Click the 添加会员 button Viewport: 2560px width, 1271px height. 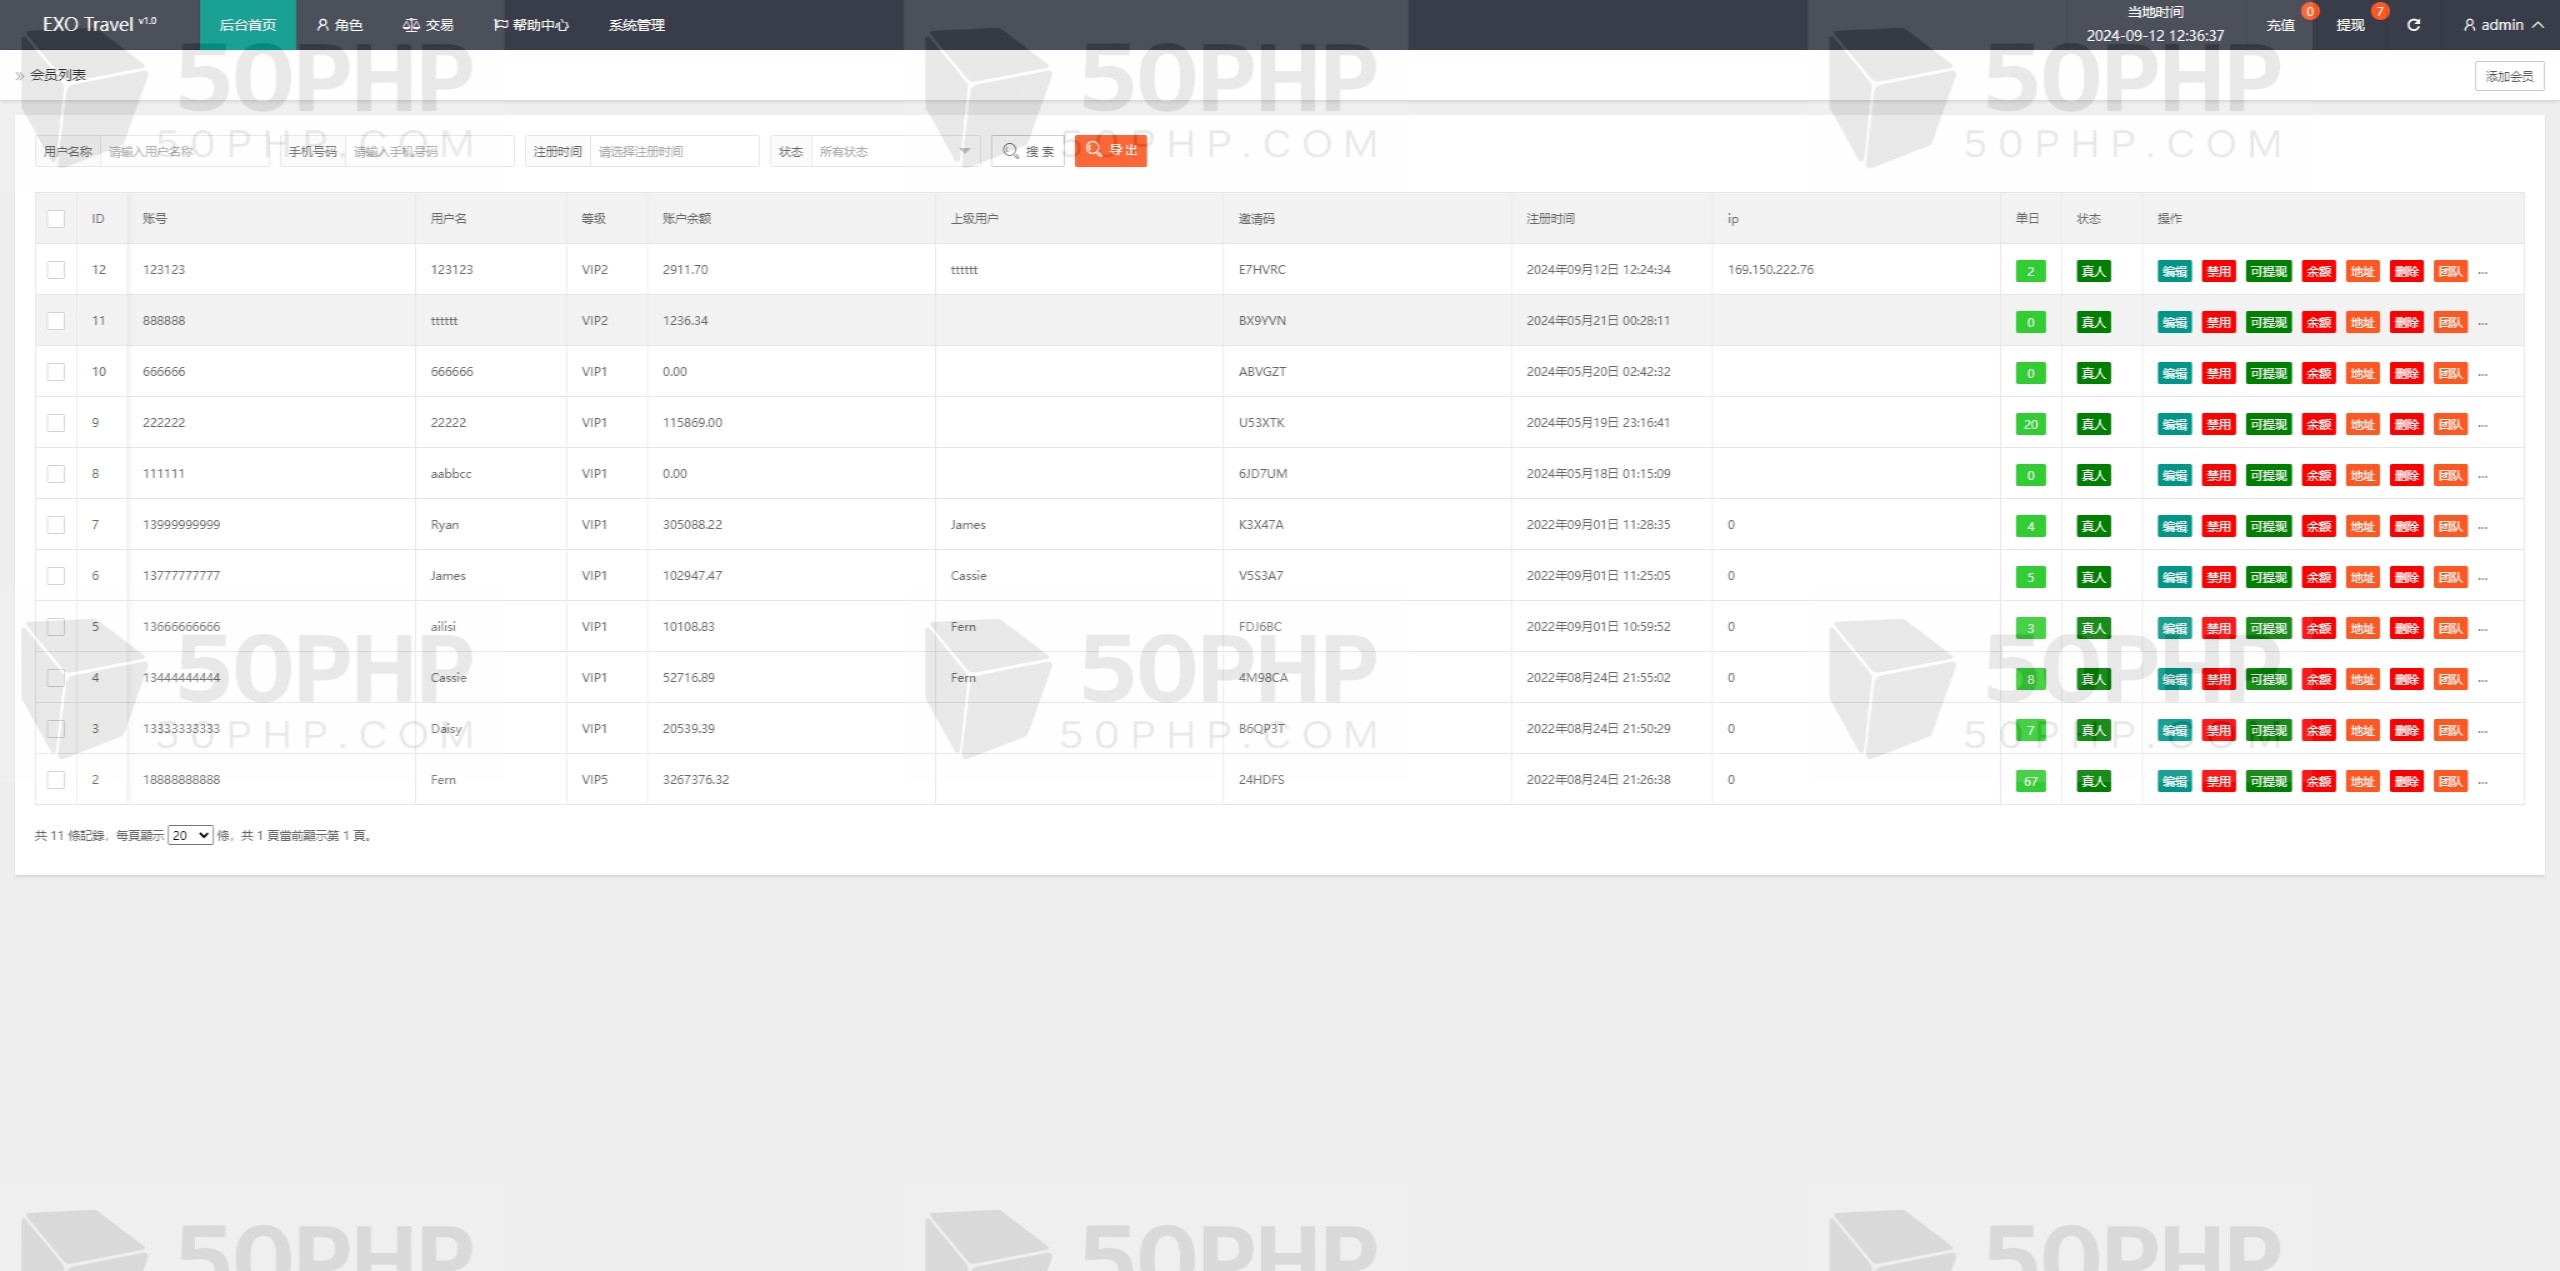click(2509, 76)
